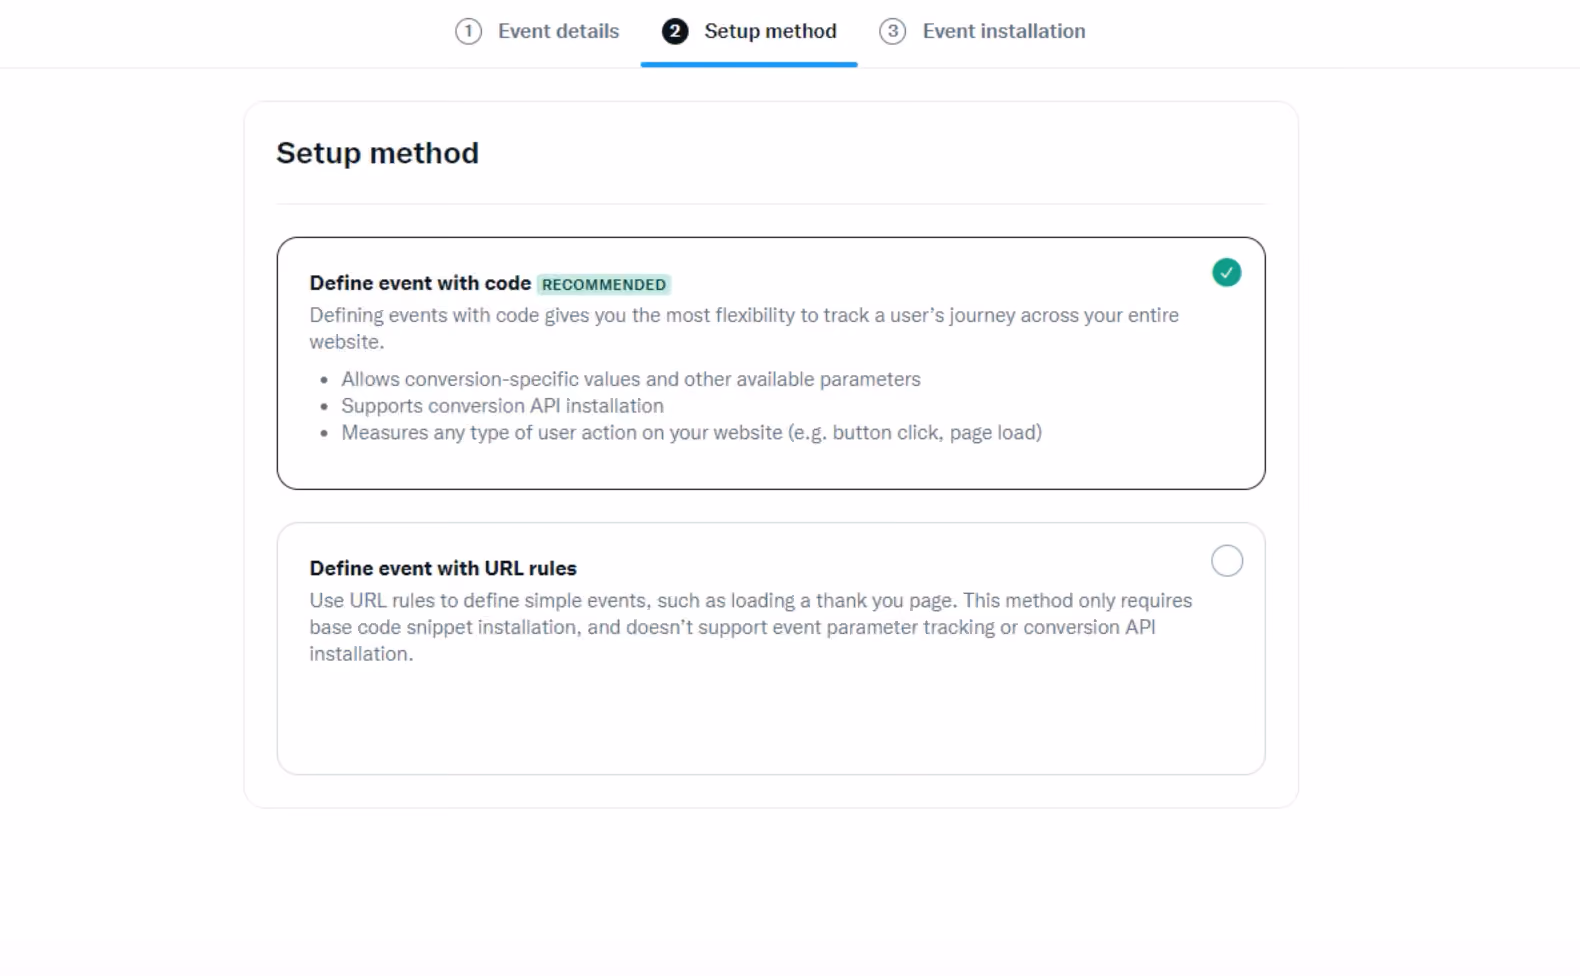Click the code event description paragraph
The width and height of the screenshot is (1580, 976).
point(744,328)
